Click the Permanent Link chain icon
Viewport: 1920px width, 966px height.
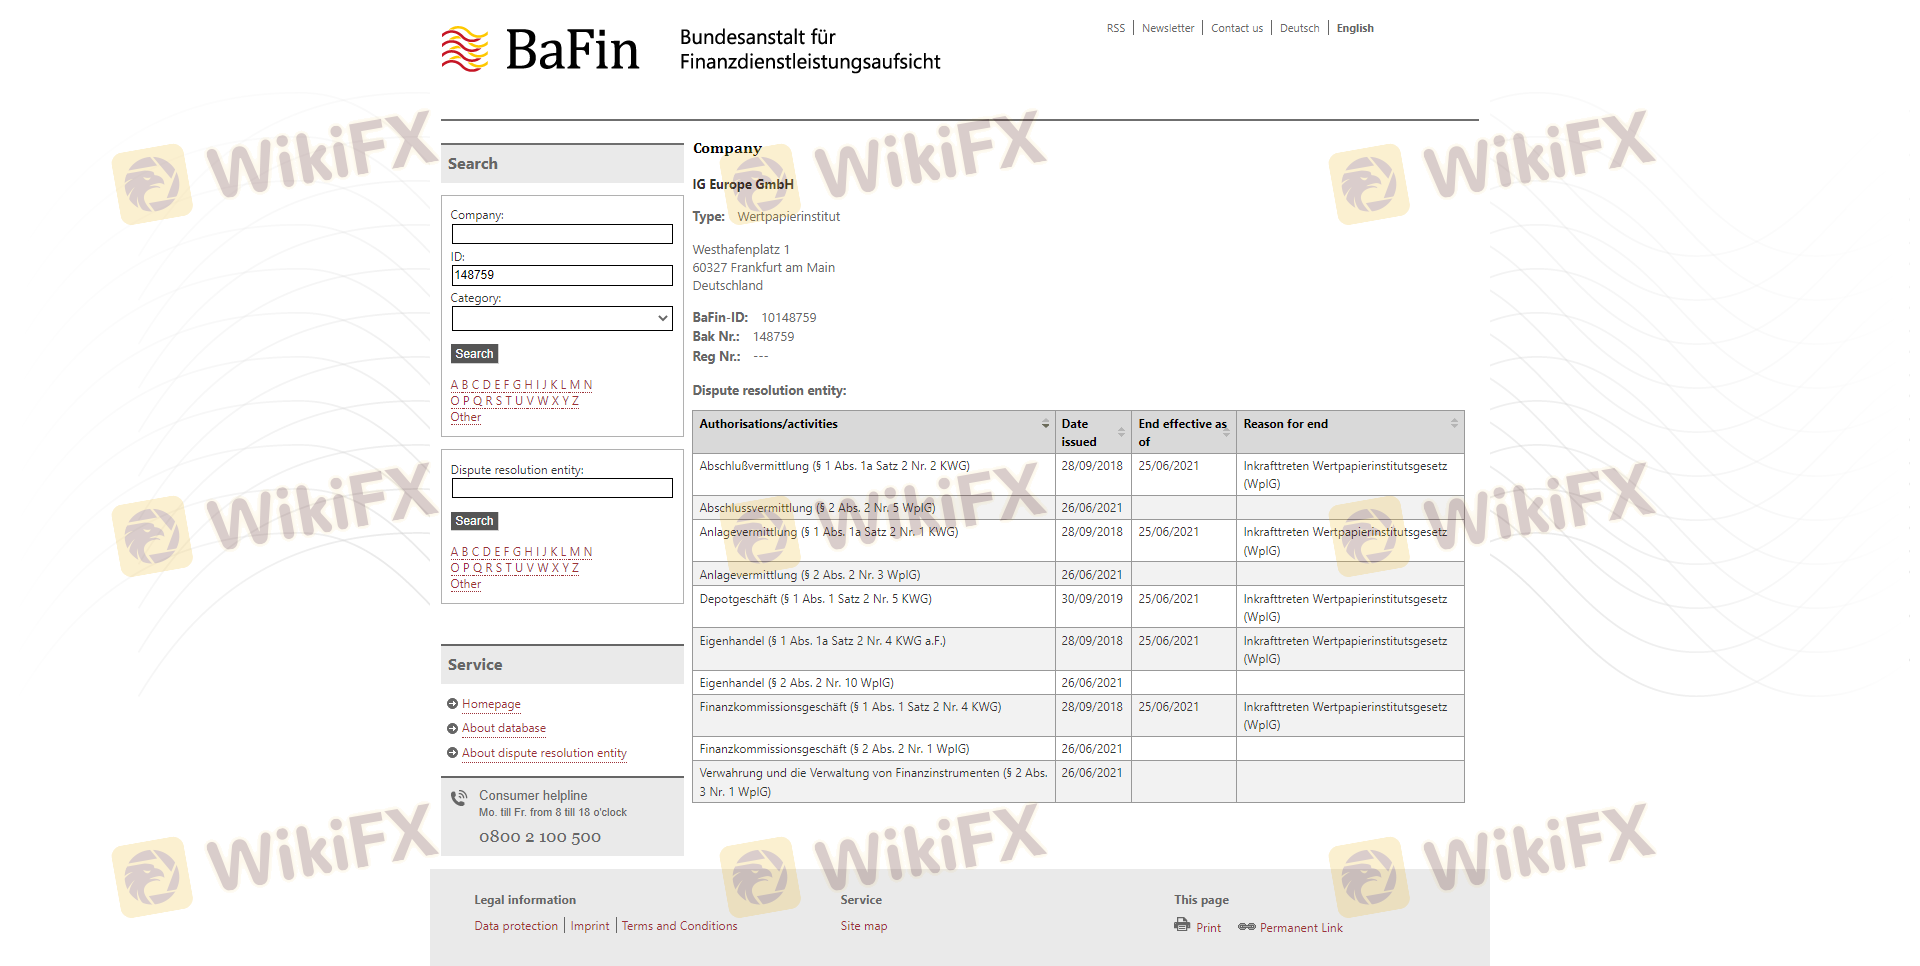click(1246, 927)
